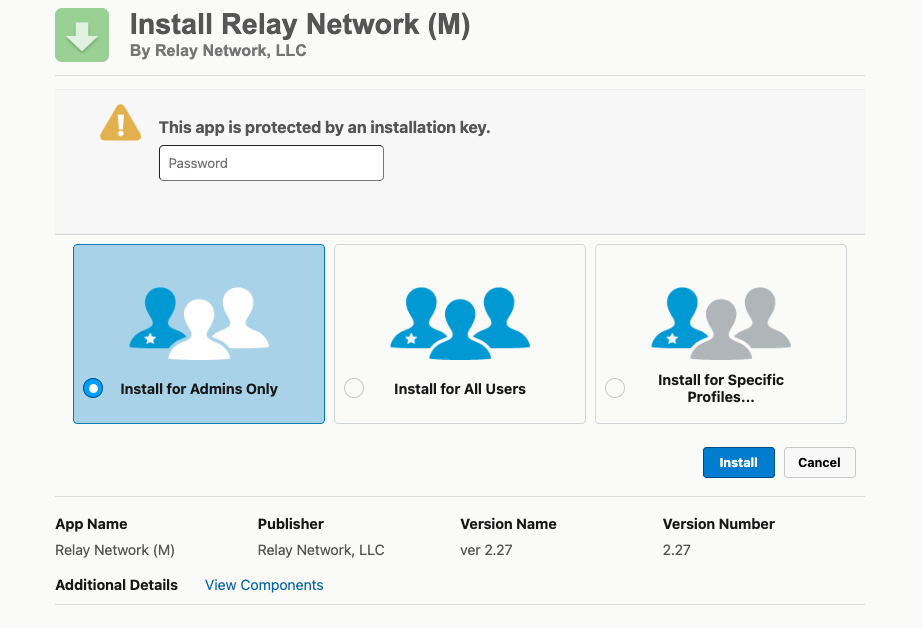
Task: Choose the Install for All Users radio button
Action: (x=354, y=389)
